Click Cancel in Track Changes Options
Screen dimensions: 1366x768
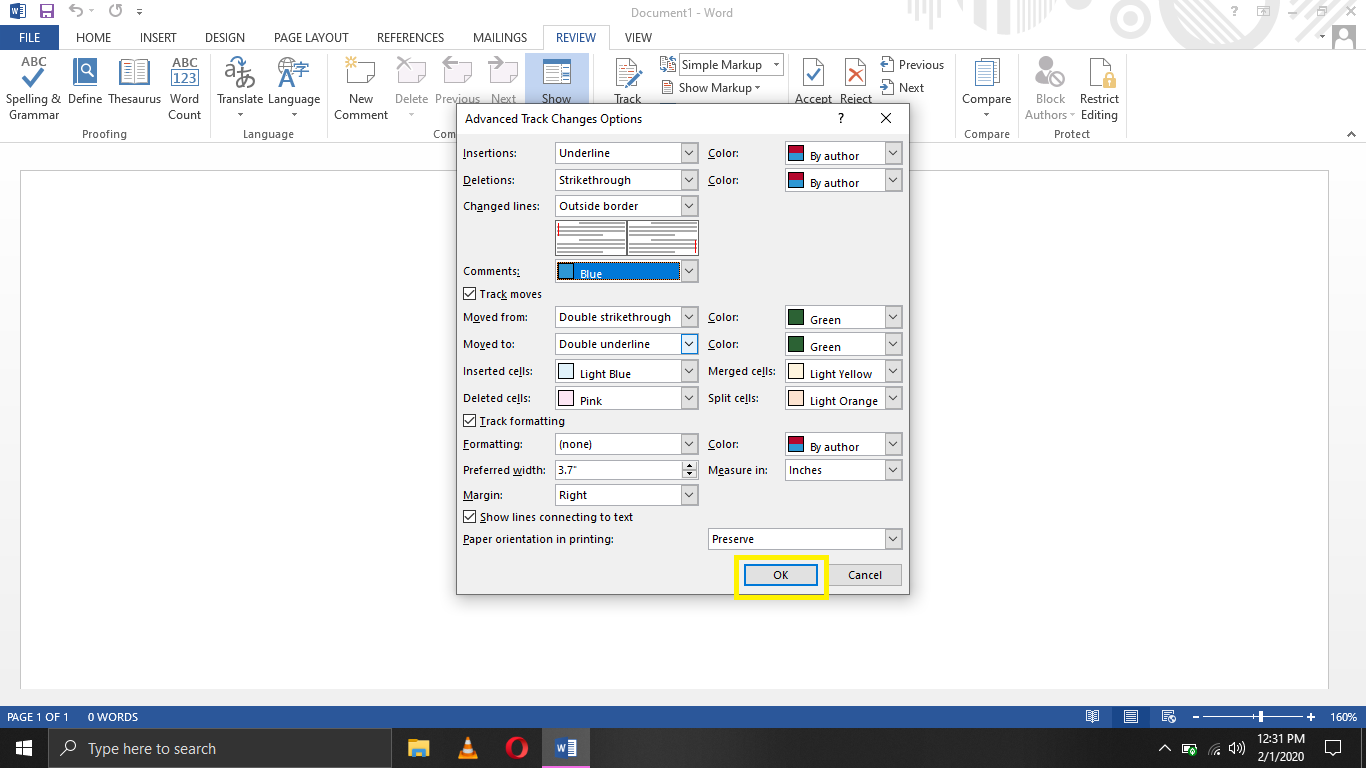point(865,575)
